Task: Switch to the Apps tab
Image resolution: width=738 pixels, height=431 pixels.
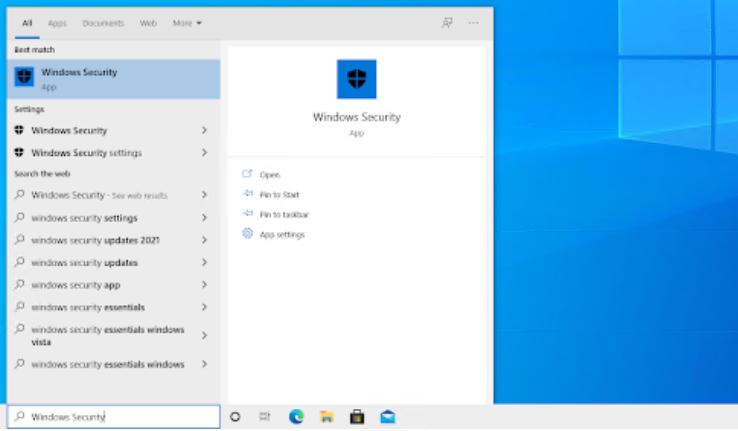Action: tap(57, 22)
